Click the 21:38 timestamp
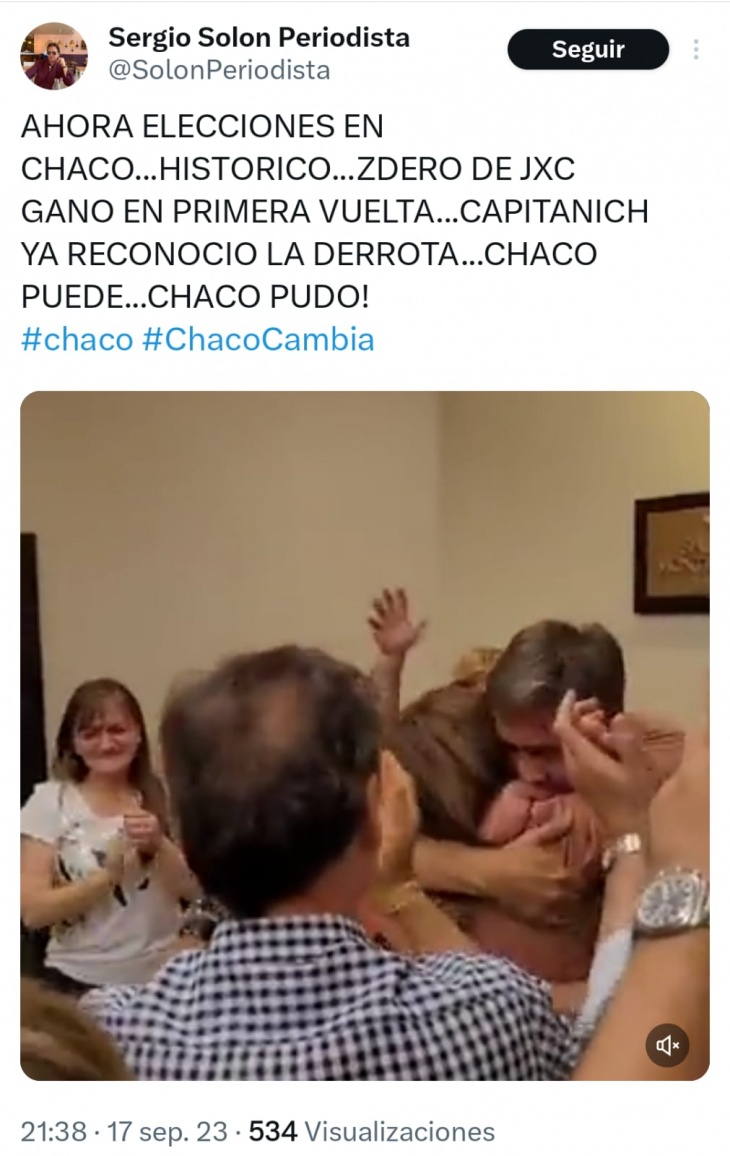Image resolution: width=730 pixels, height=1156 pixels. pyautogui.click(x=54, y=1132)
